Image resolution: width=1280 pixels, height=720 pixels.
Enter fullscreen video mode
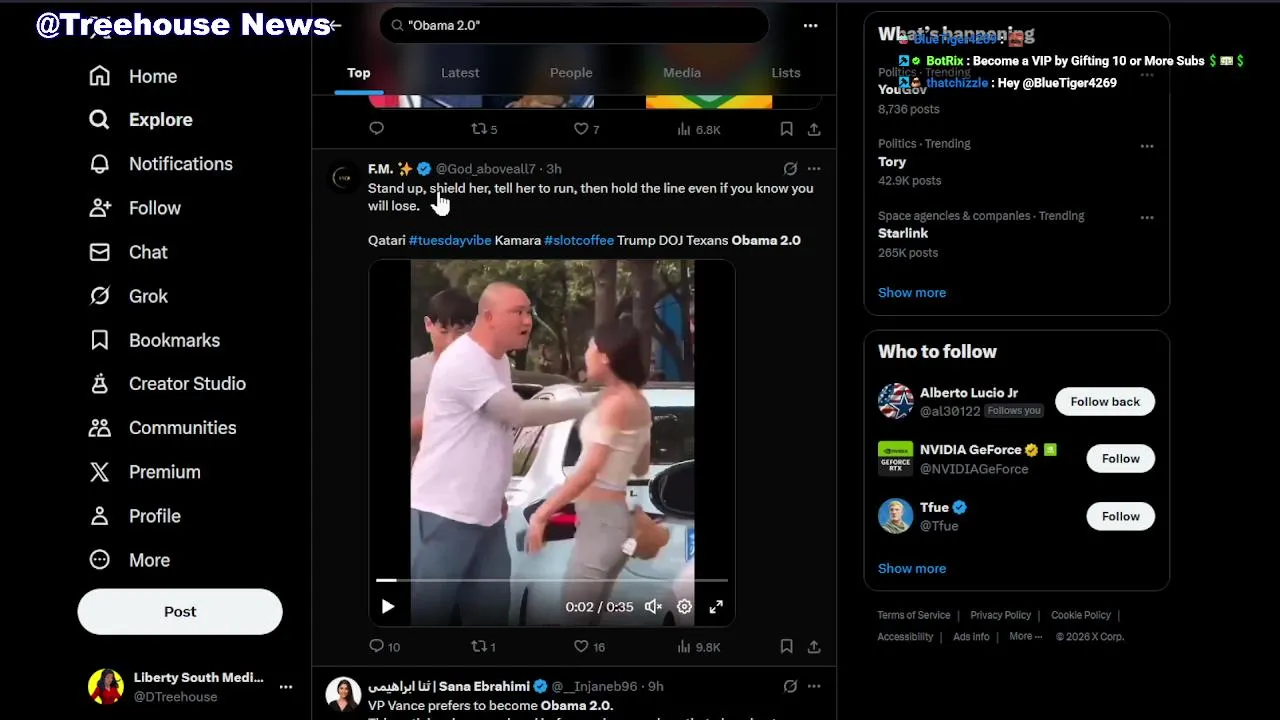click(716, 606)
